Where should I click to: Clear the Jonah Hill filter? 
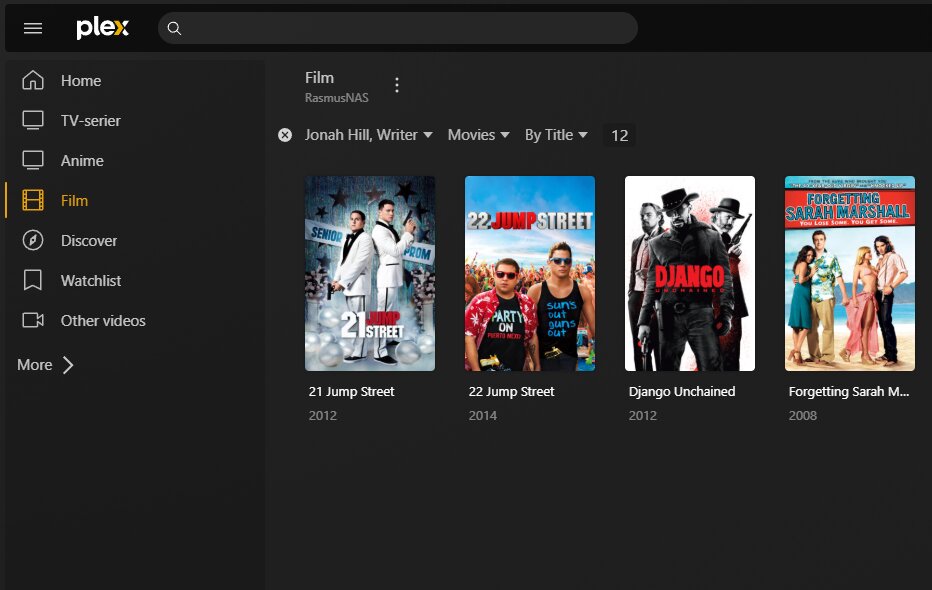tap(285, 135)
